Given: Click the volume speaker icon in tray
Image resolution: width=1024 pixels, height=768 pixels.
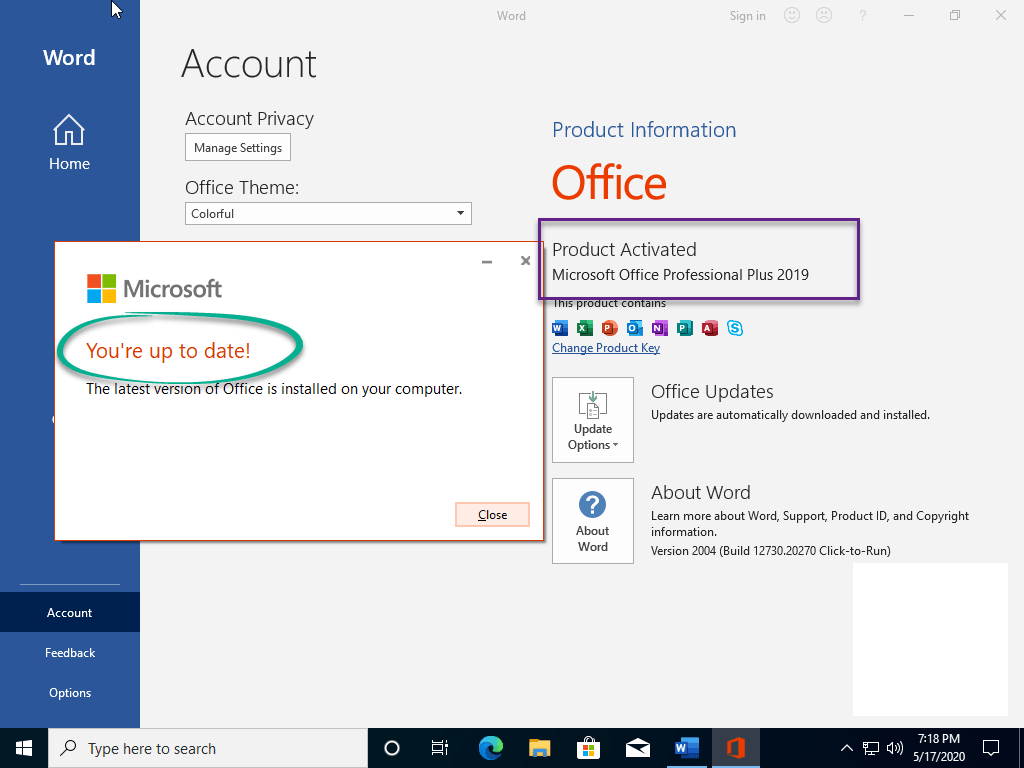Looking at the screenshot, I should click(895, 748).
